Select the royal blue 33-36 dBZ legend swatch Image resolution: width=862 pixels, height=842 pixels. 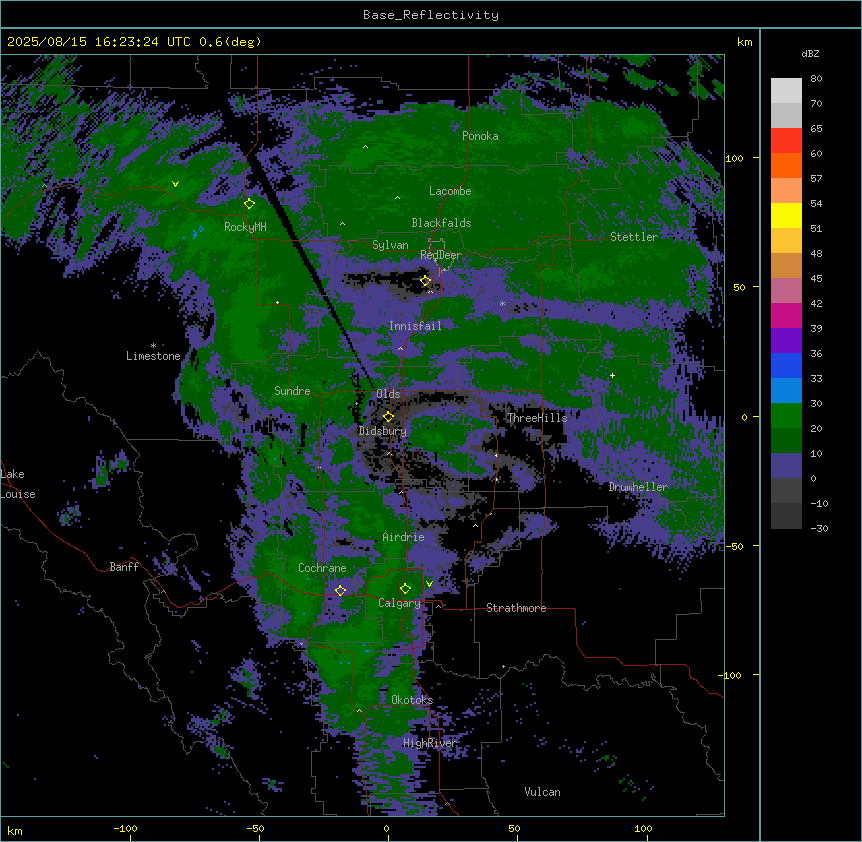click(786, 365)
